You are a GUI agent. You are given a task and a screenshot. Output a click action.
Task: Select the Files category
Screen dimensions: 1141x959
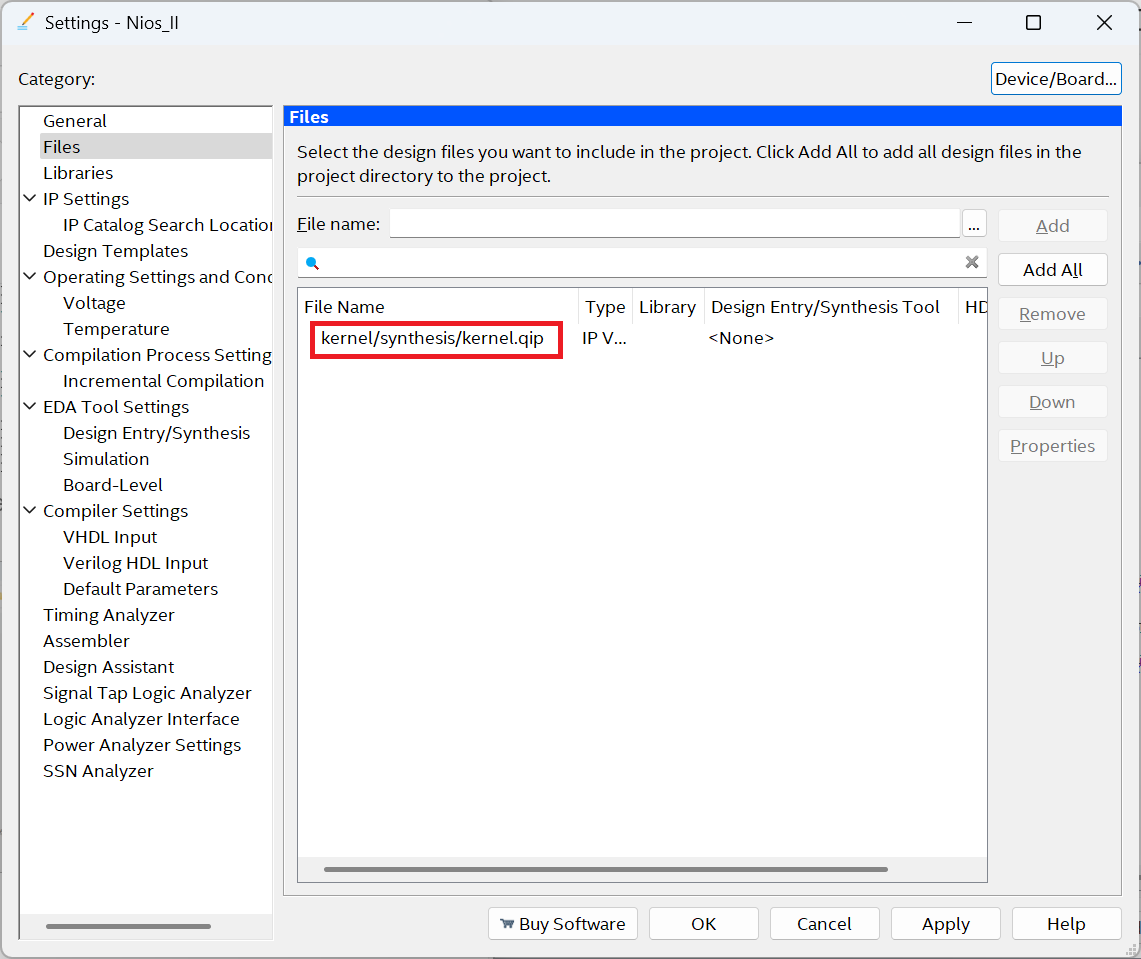point(61,147)
